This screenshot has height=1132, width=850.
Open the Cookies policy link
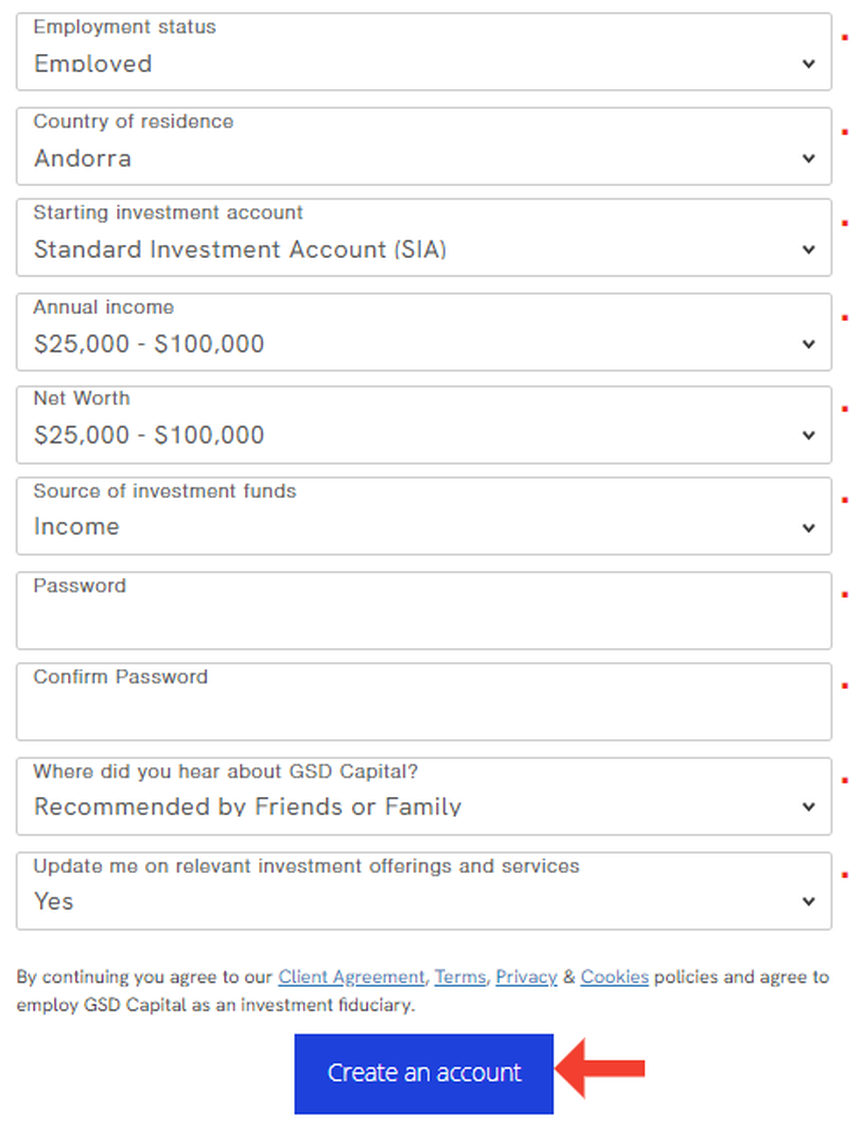614,977
